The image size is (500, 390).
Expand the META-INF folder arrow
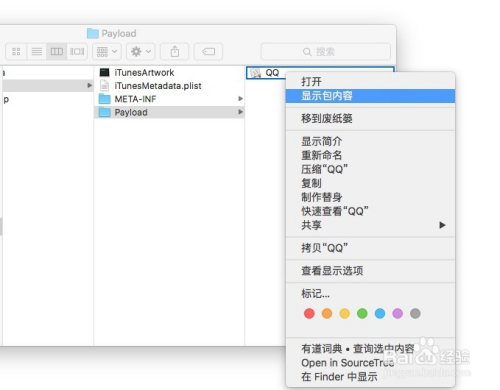point(240,99)
